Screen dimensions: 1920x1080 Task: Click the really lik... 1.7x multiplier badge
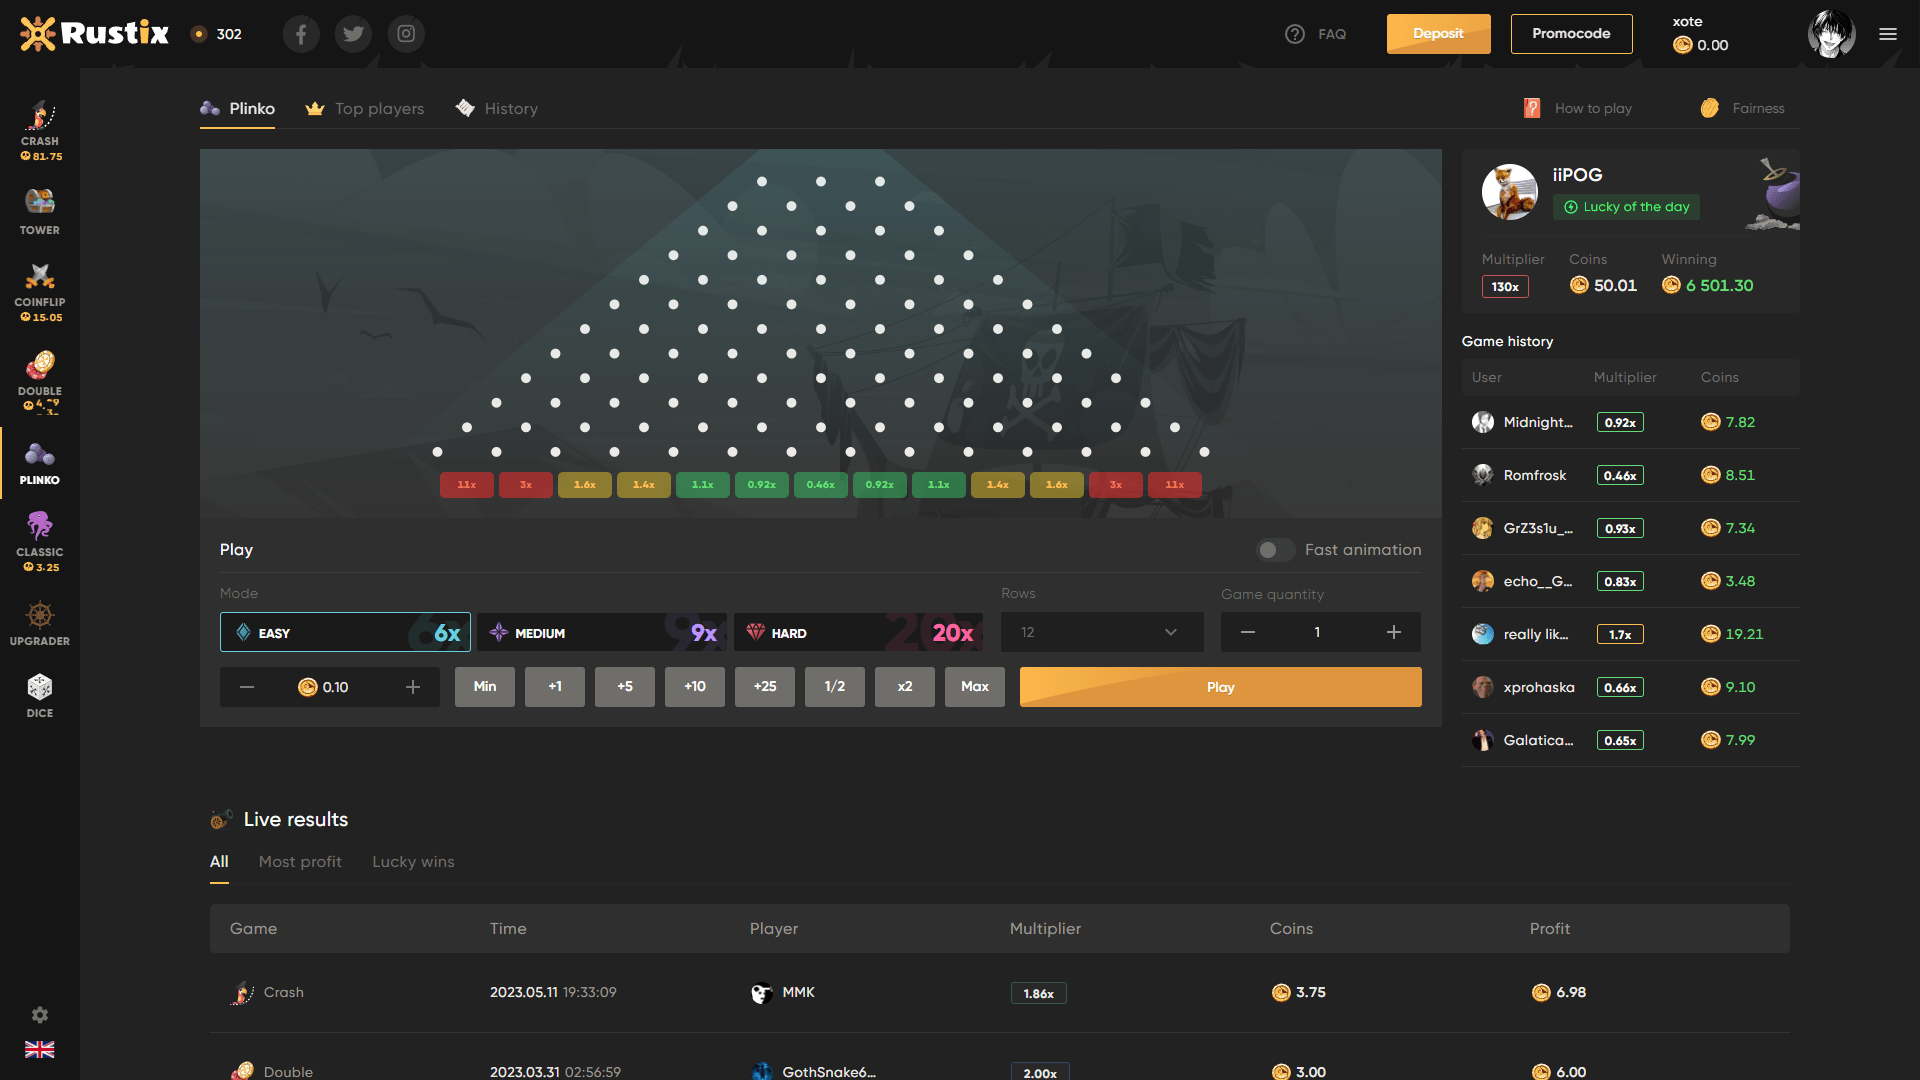pos(1620,634)
